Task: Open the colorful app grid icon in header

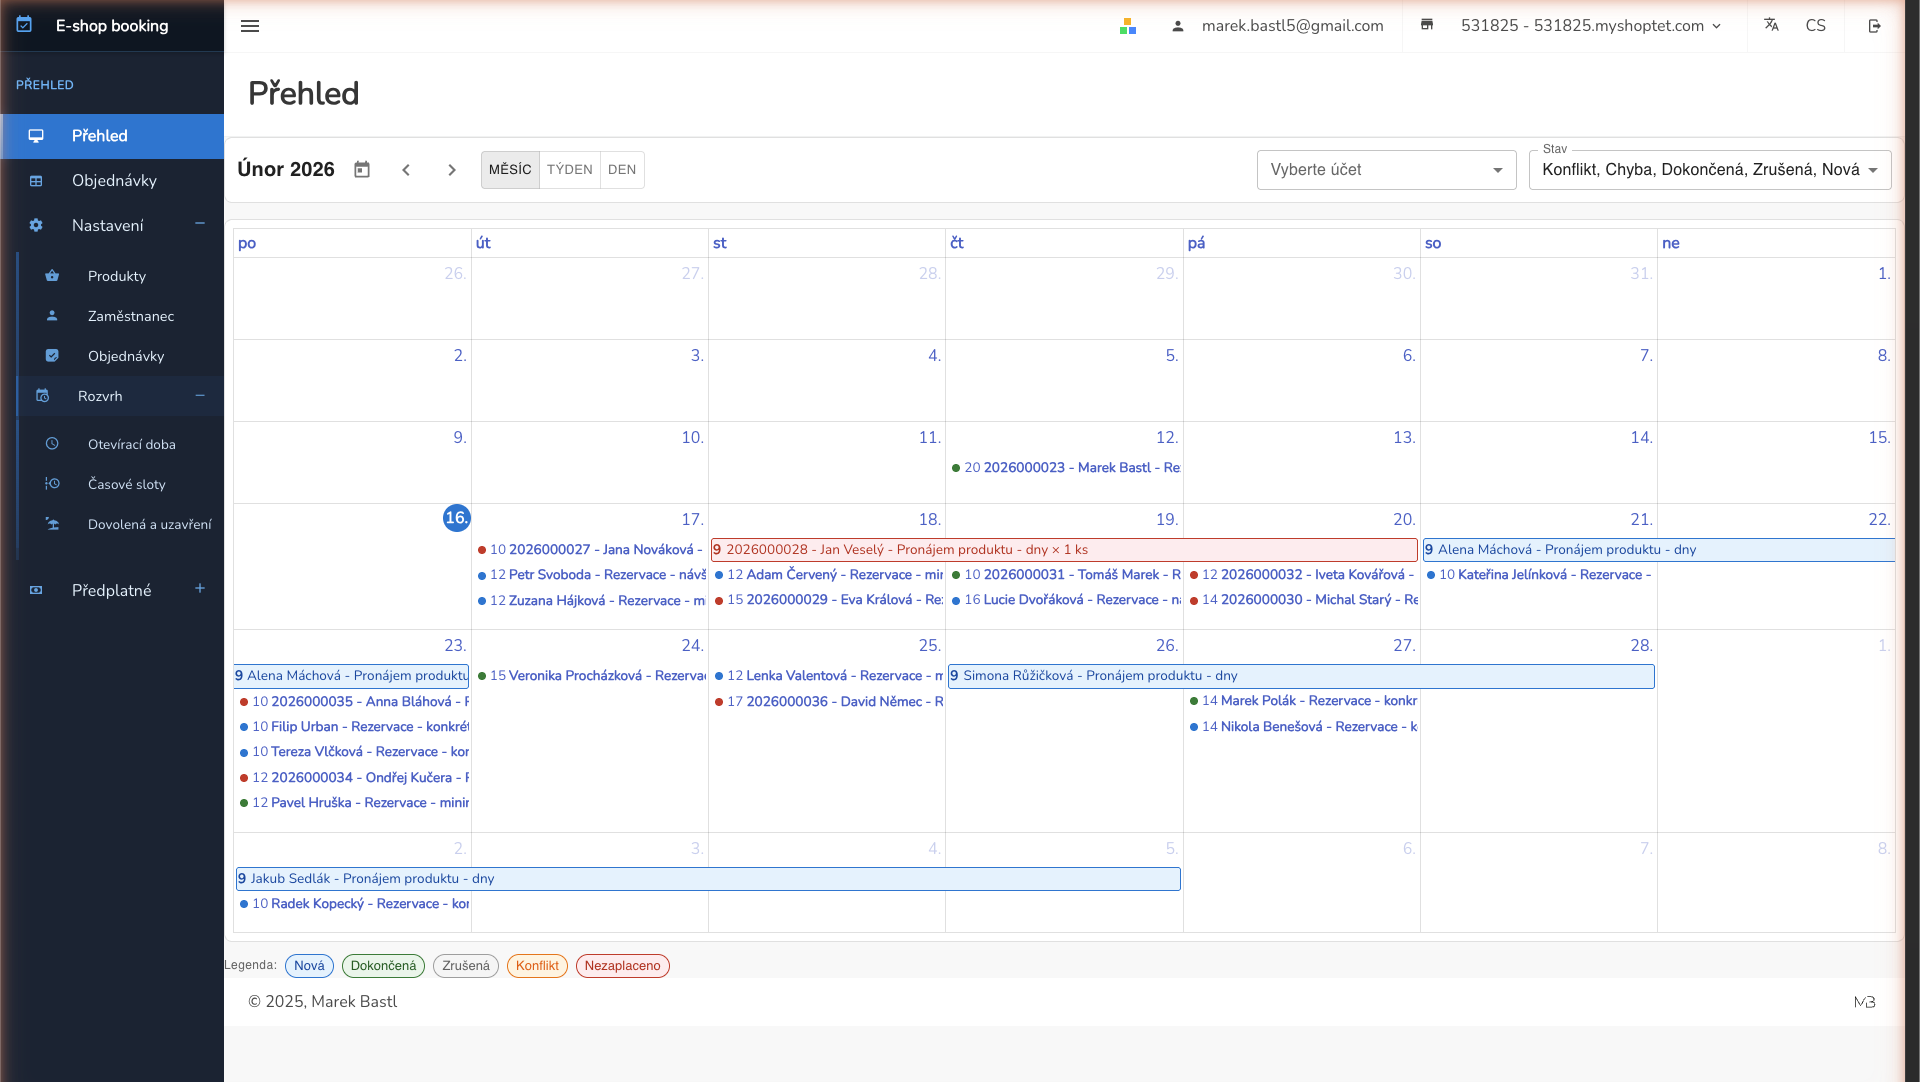Action: pyautogui.click(x=1128, y=26)
